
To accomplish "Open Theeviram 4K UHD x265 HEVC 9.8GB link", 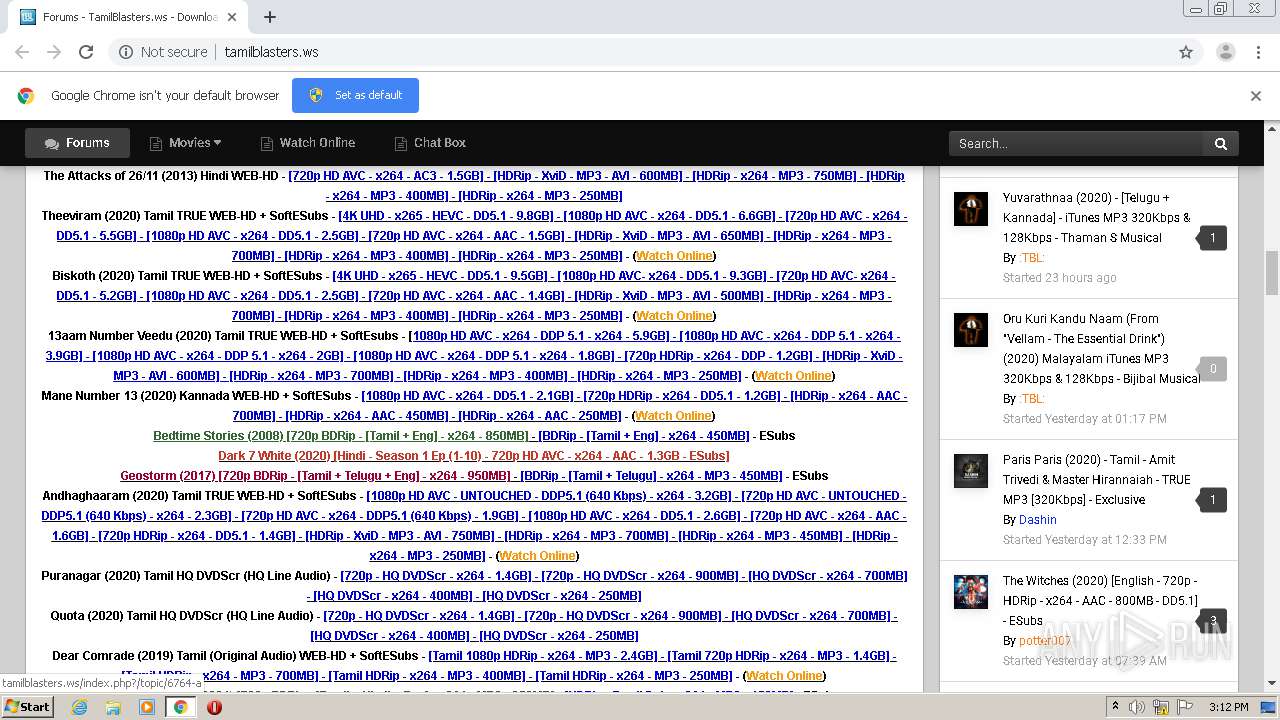I will (x=447, y=216).
